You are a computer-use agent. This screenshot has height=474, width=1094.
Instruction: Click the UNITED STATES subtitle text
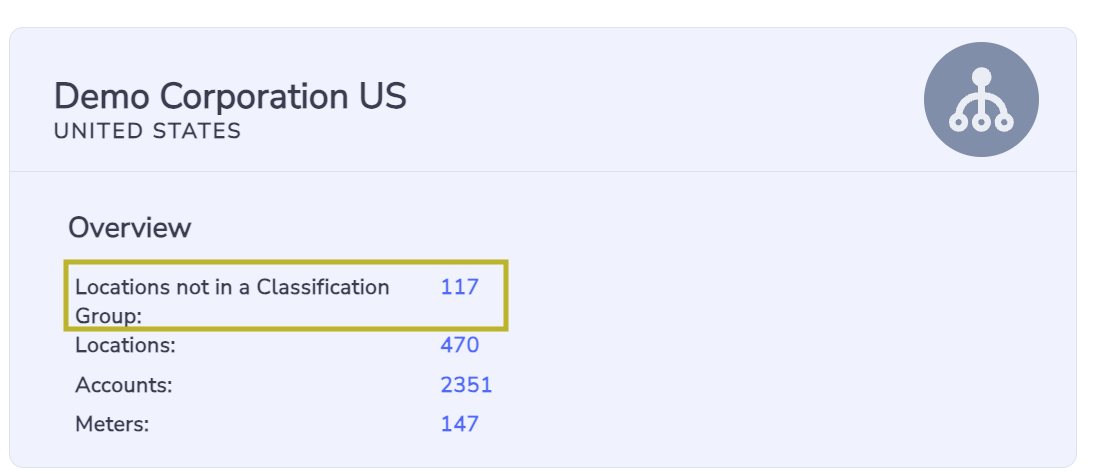(x=147, y=131)
